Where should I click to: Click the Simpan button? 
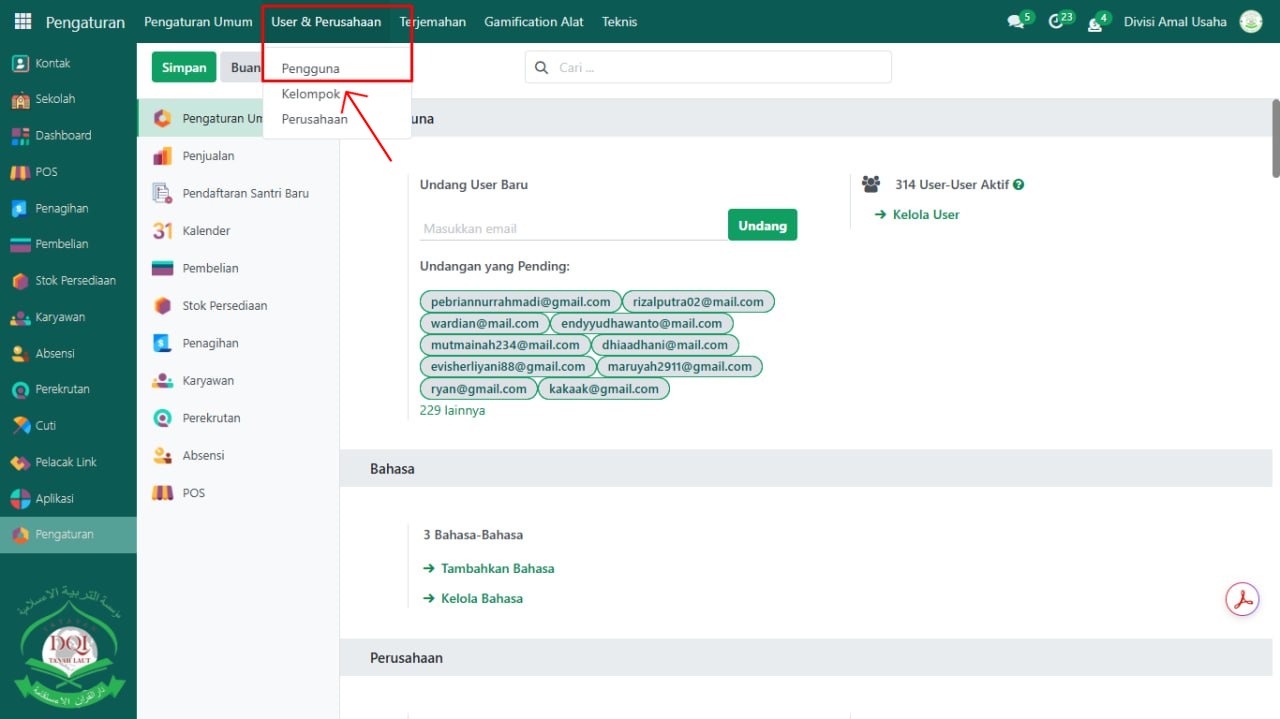[184, 67]
